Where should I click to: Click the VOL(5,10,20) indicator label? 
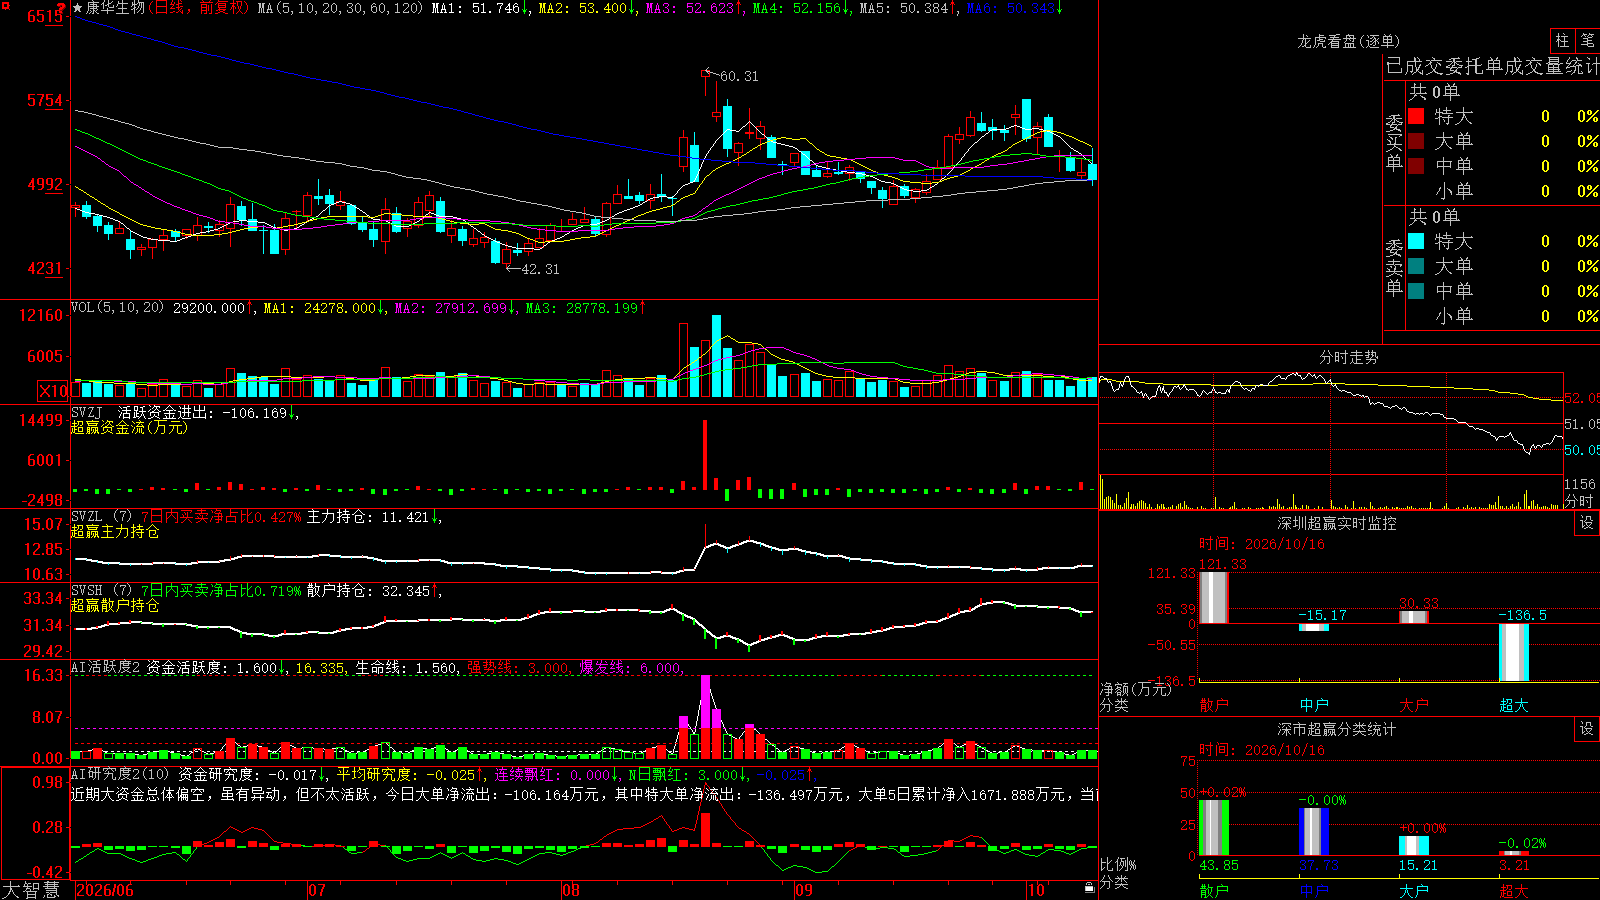tap(117, 308)
